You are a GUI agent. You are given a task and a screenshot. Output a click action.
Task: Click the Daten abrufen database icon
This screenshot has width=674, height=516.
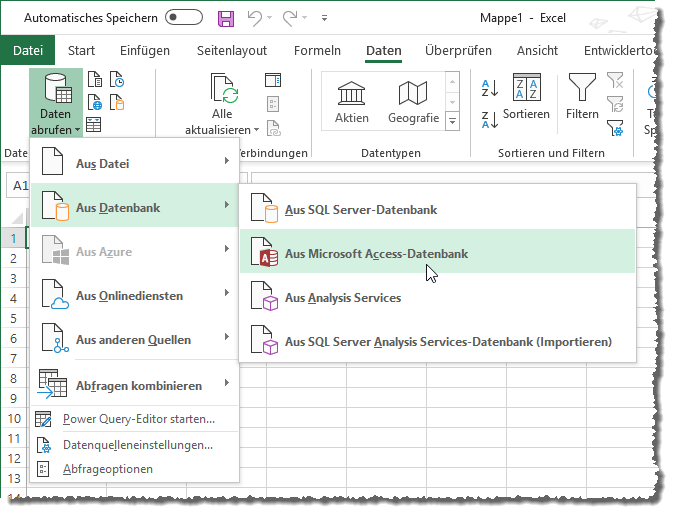[x=58, y=88]
